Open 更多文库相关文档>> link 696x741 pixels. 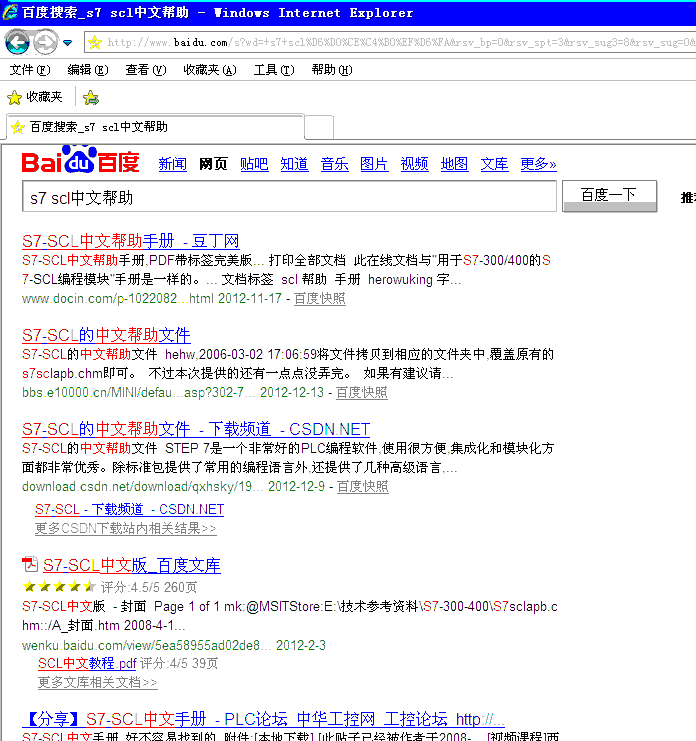(x=97, y=682)
